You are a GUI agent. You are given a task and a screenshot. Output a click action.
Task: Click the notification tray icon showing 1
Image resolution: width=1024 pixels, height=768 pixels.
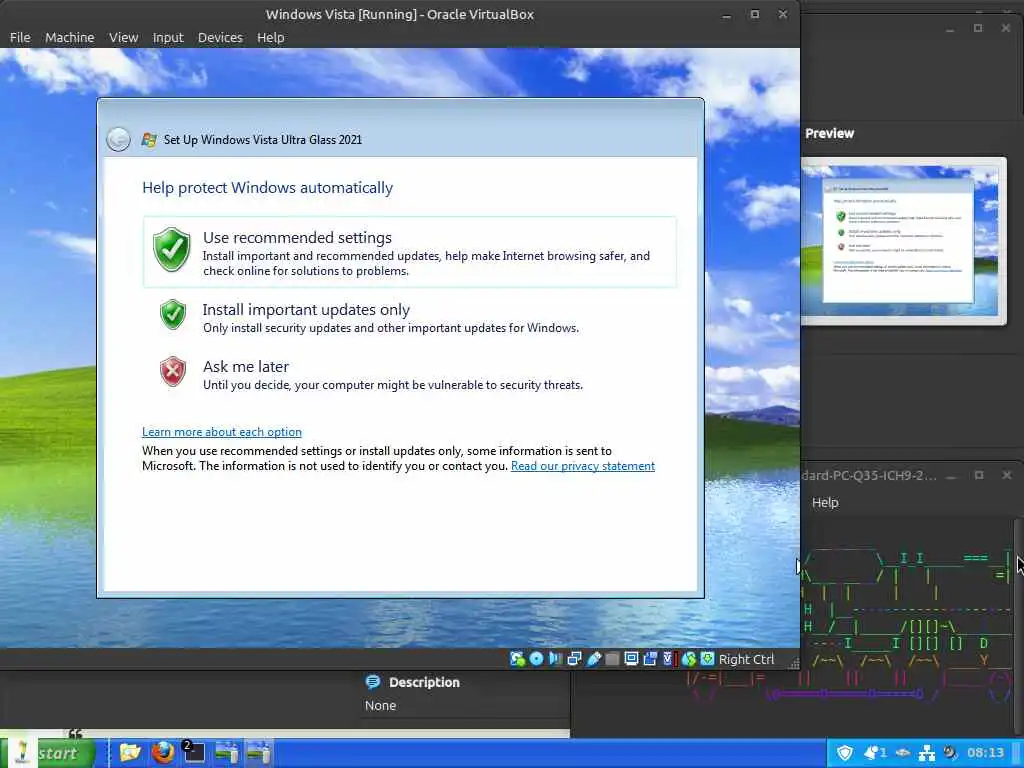[x=875, y=753]
